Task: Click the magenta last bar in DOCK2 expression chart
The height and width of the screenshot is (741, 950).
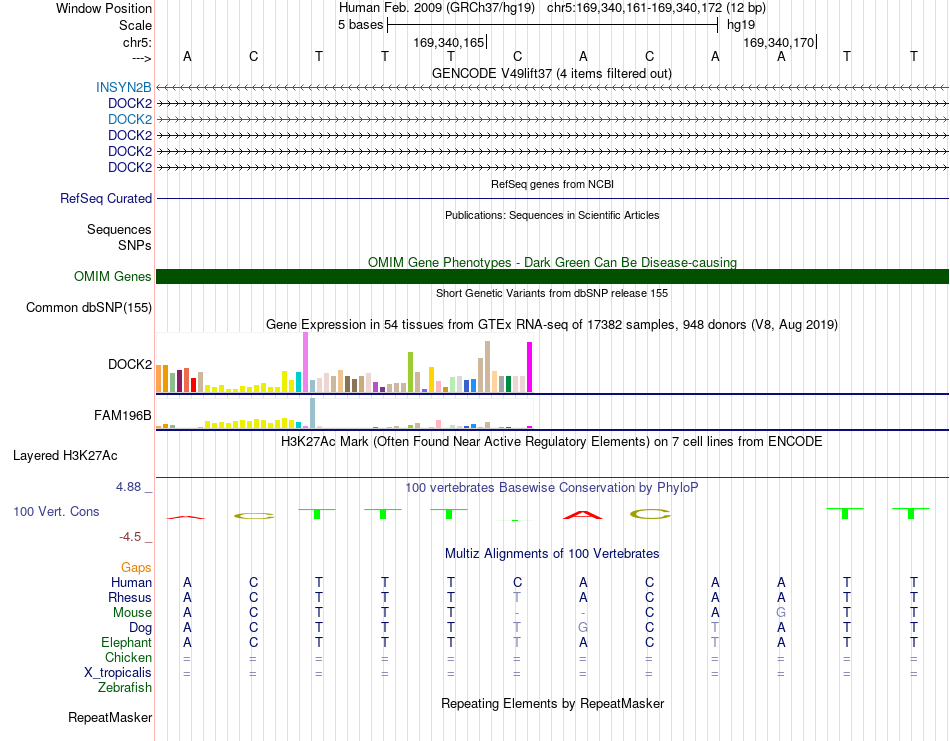Action: tap(530, 367)
